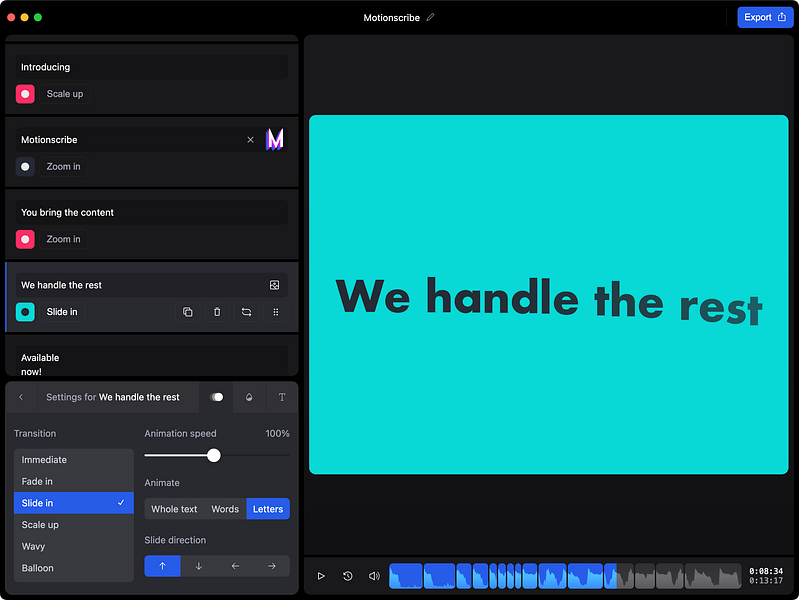The height and width of the screenshot is (600, 799).
Task: Mute audio with speaker icon
Action: pyautogui.click(x=374, y=576)
